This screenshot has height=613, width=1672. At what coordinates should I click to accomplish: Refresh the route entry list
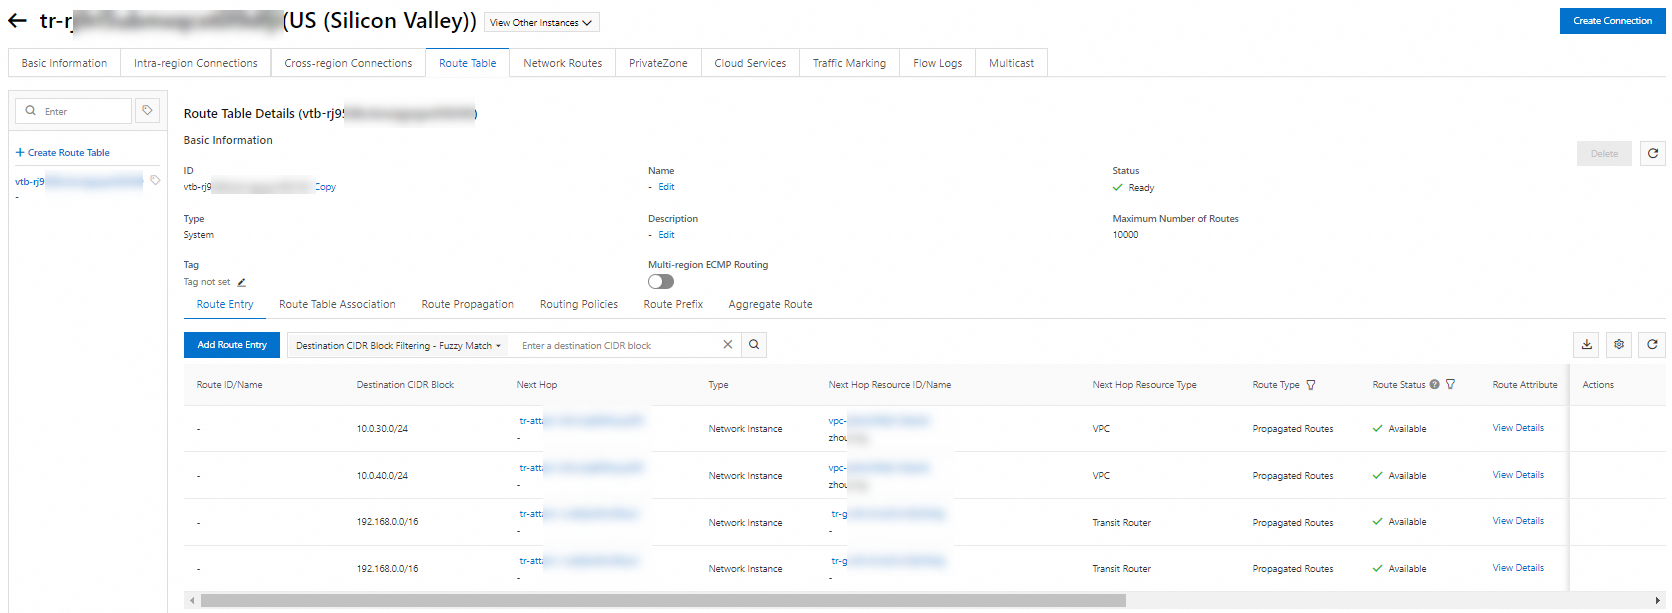click(1652, 345)
